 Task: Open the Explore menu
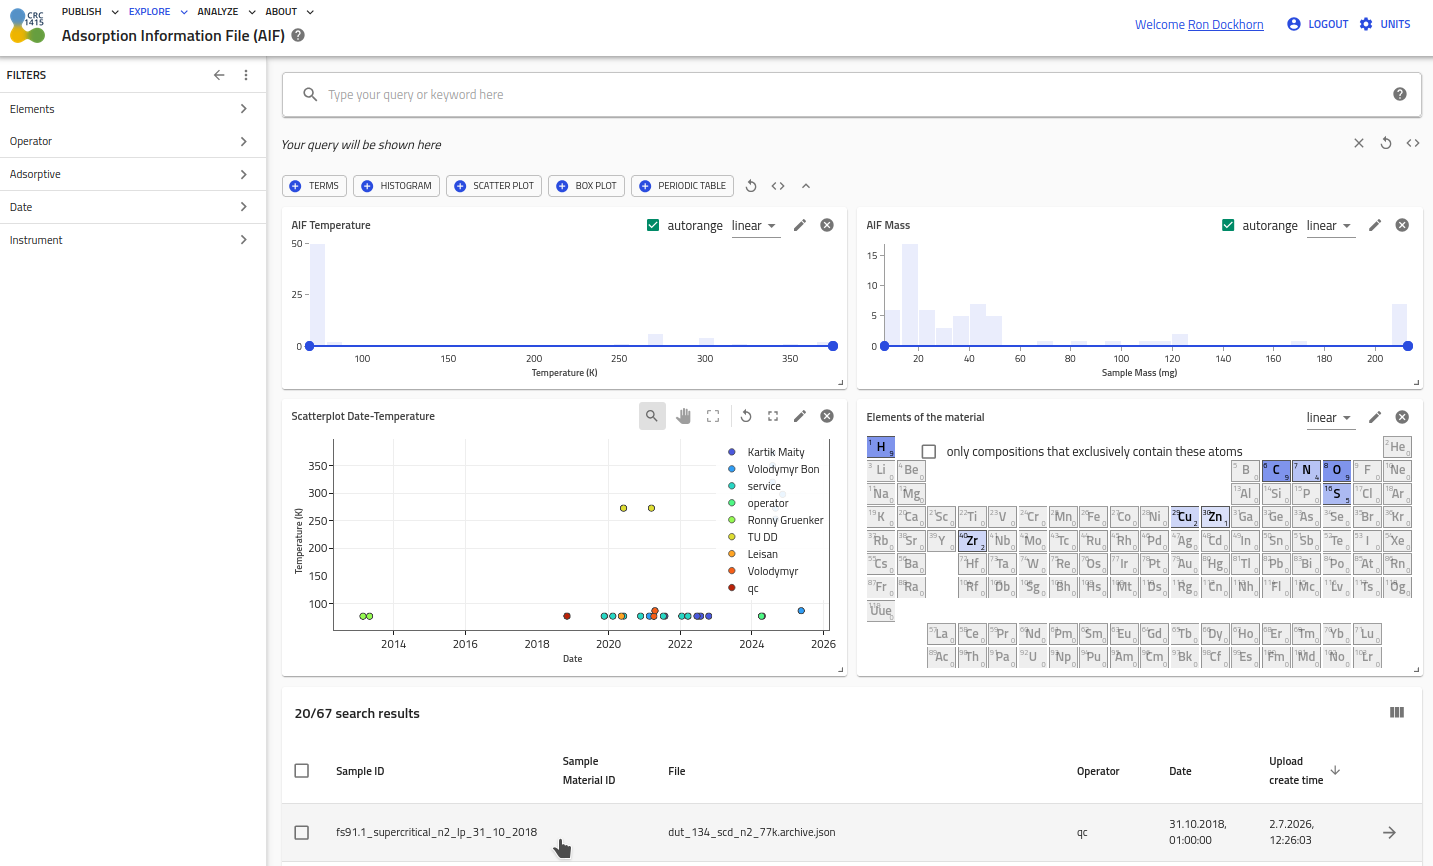click(x=158, y=12)
